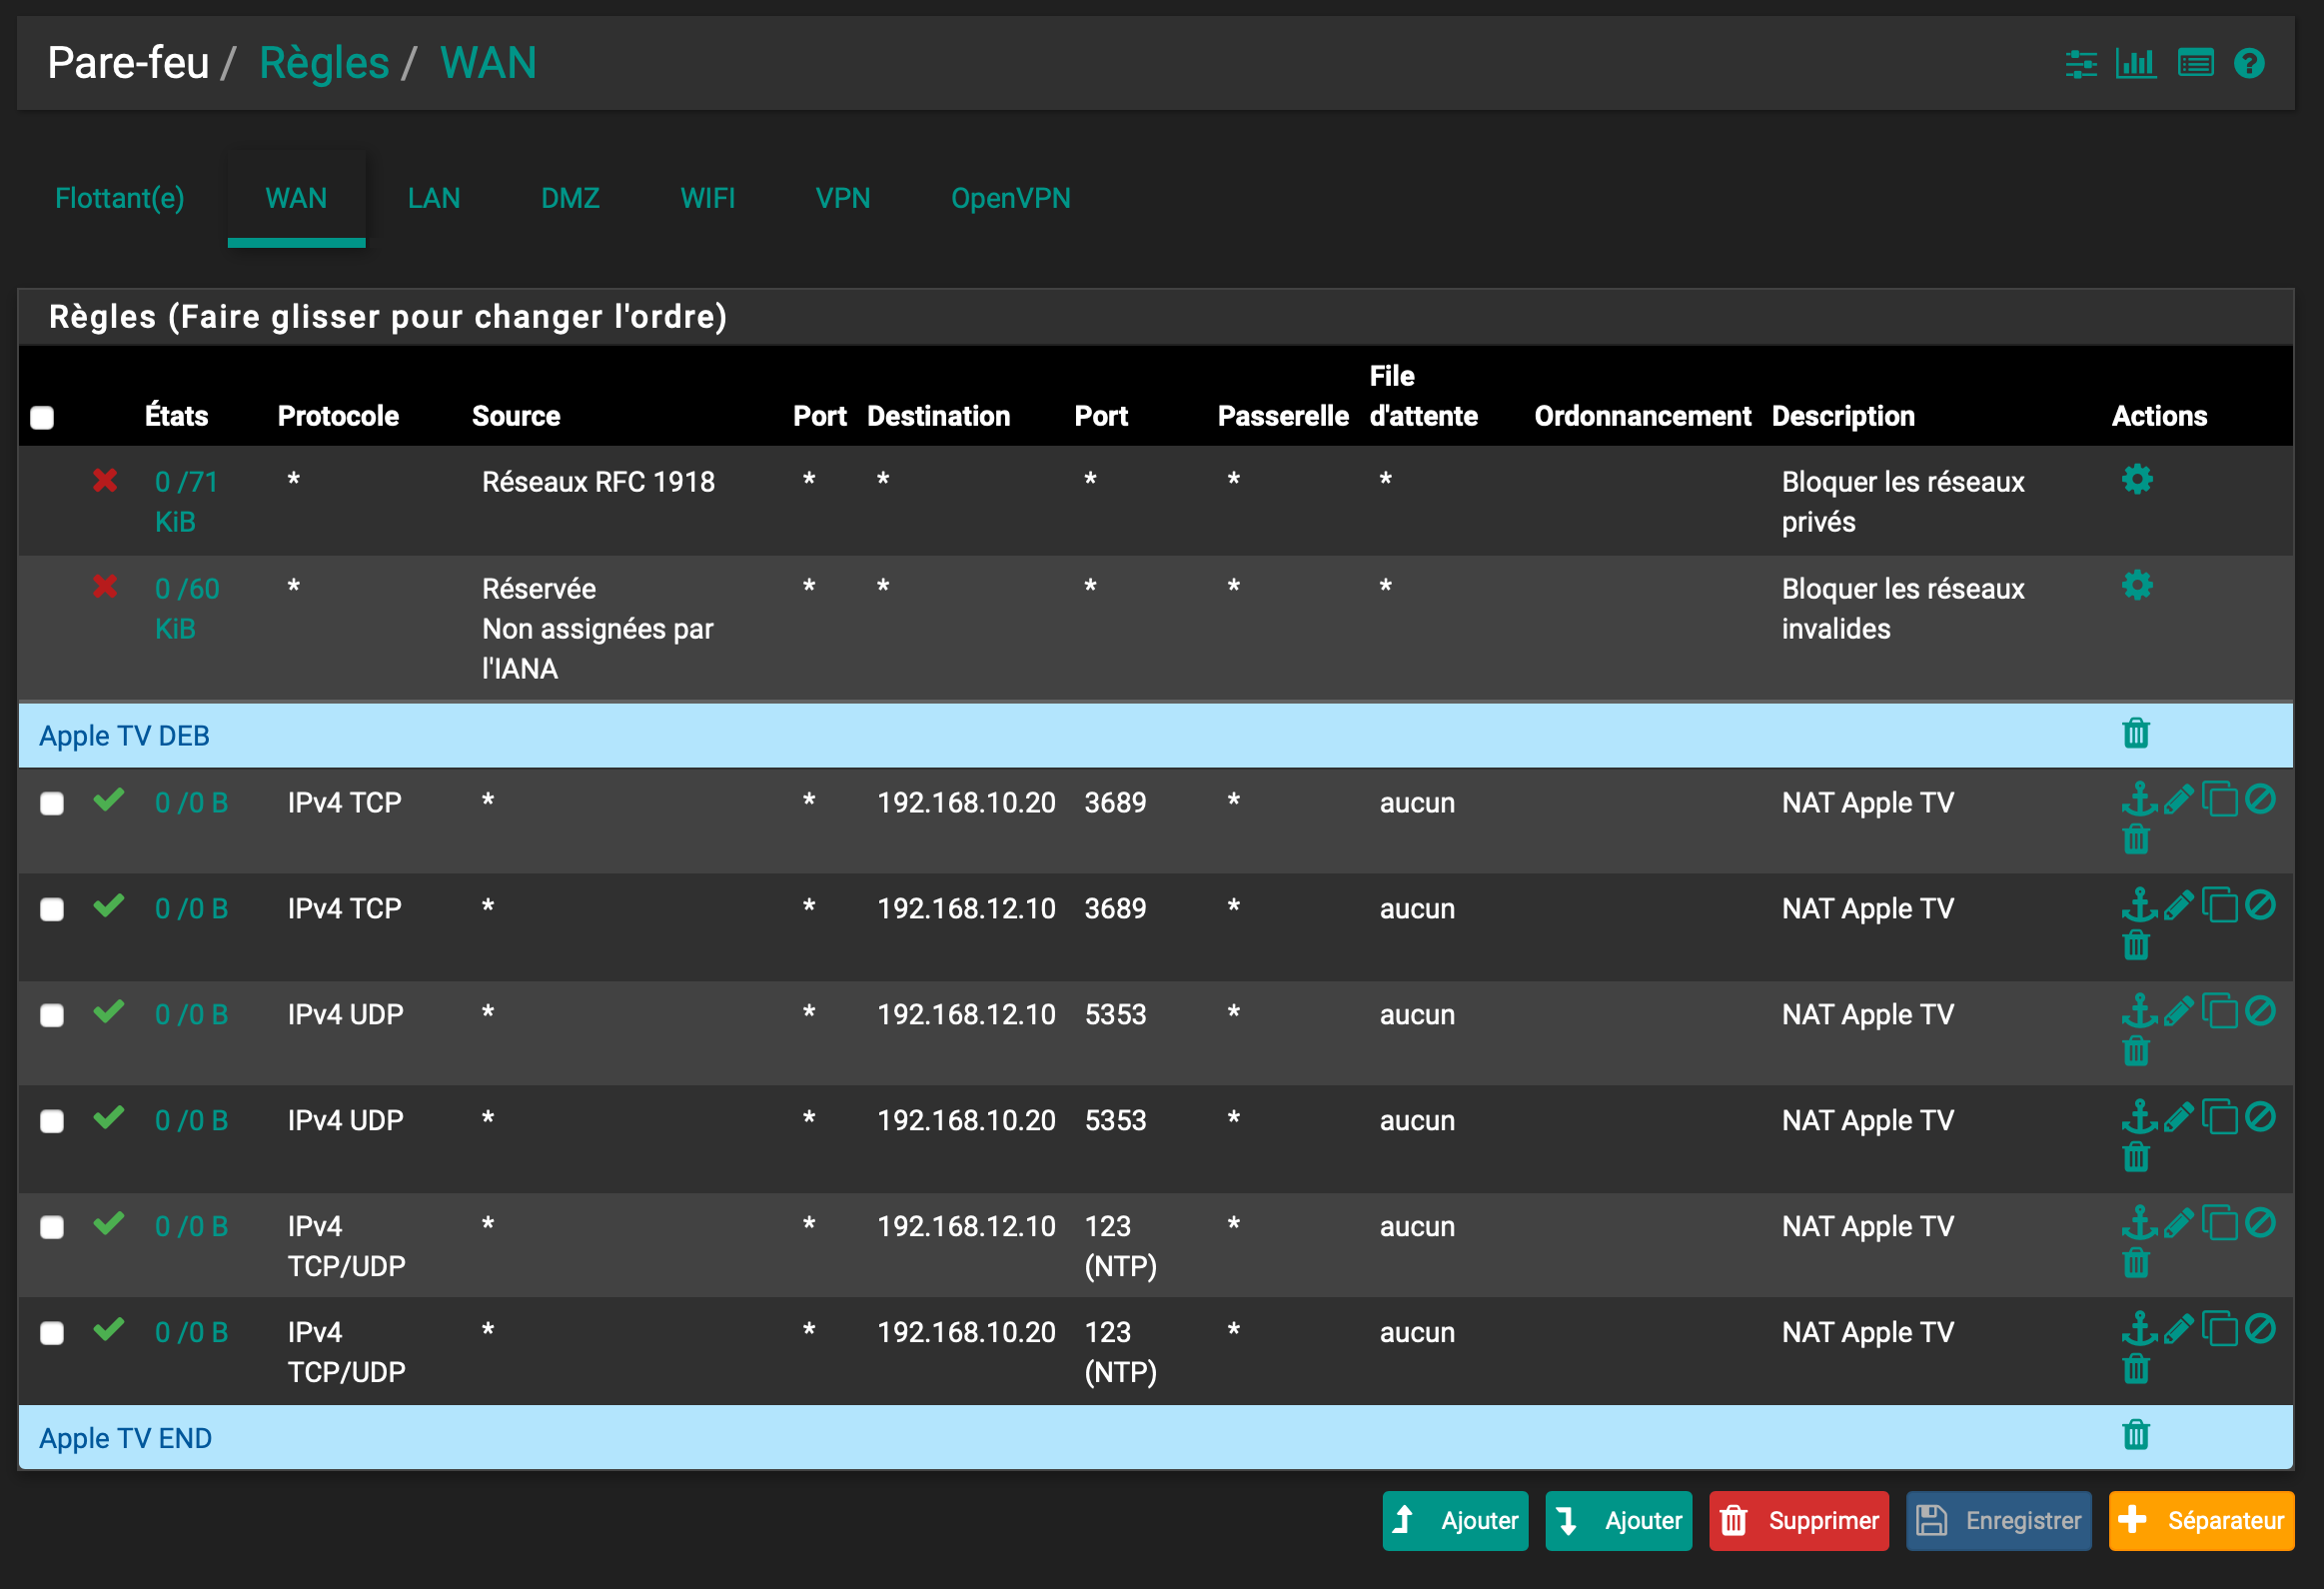Viewport: 2324px width, 1589px height.
Task: Edit the 192.168.10.20 port 3689 rule with pencil
Action: [x=2178, y=799]
